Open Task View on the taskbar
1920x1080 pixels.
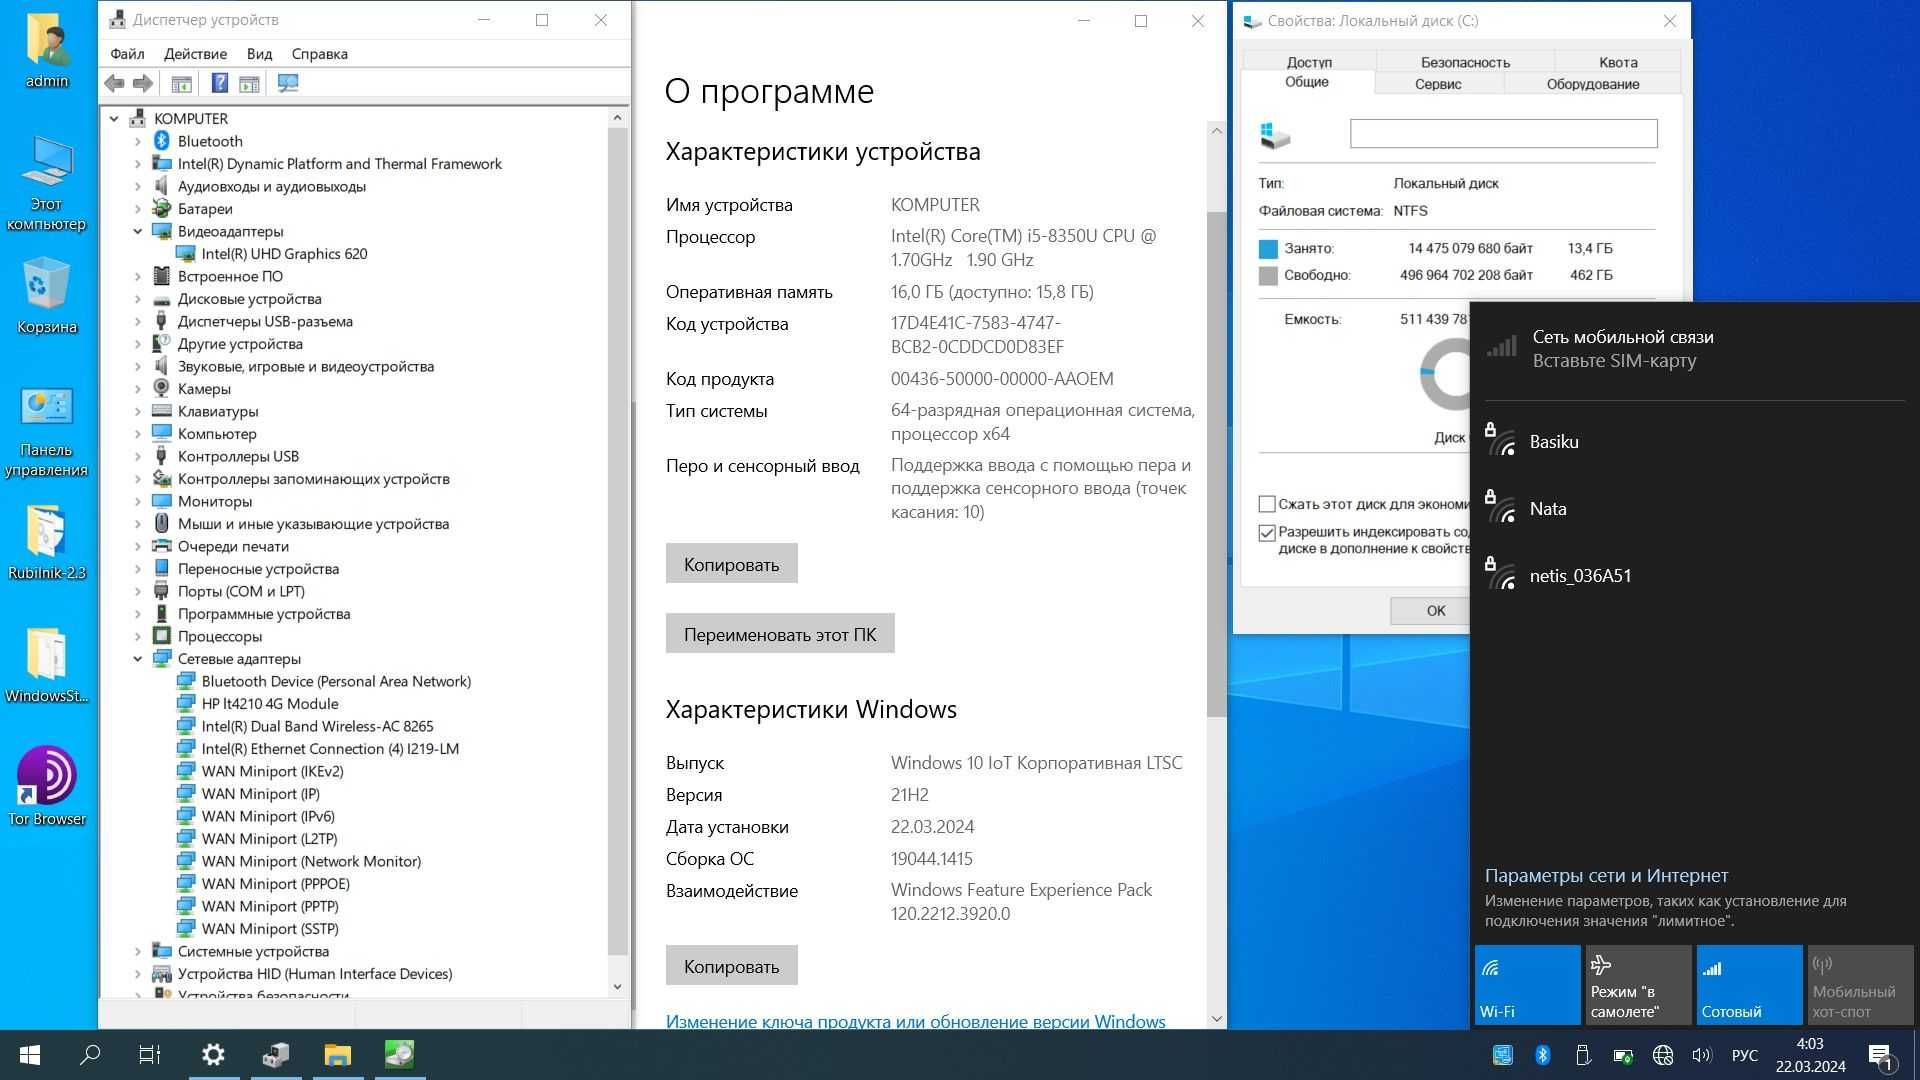[x=150, y=1055]
